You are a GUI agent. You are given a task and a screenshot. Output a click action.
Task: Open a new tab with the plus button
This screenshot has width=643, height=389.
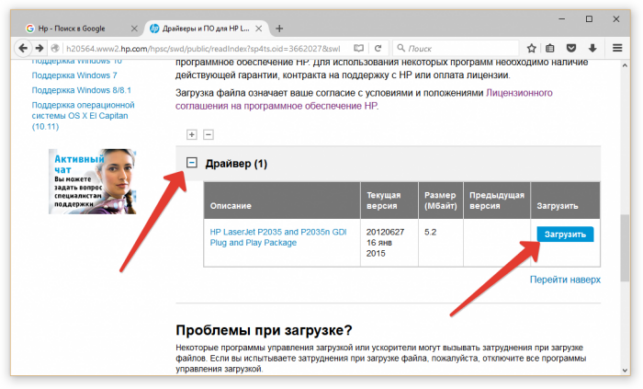point(279,28)
